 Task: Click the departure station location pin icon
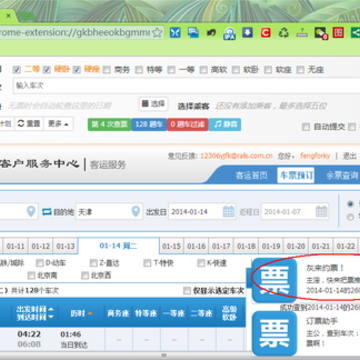coord(31,211)
